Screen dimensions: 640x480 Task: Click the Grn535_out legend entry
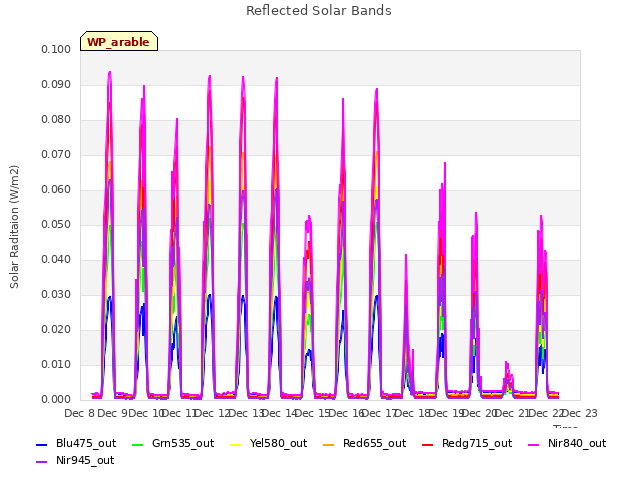(173, 443)
